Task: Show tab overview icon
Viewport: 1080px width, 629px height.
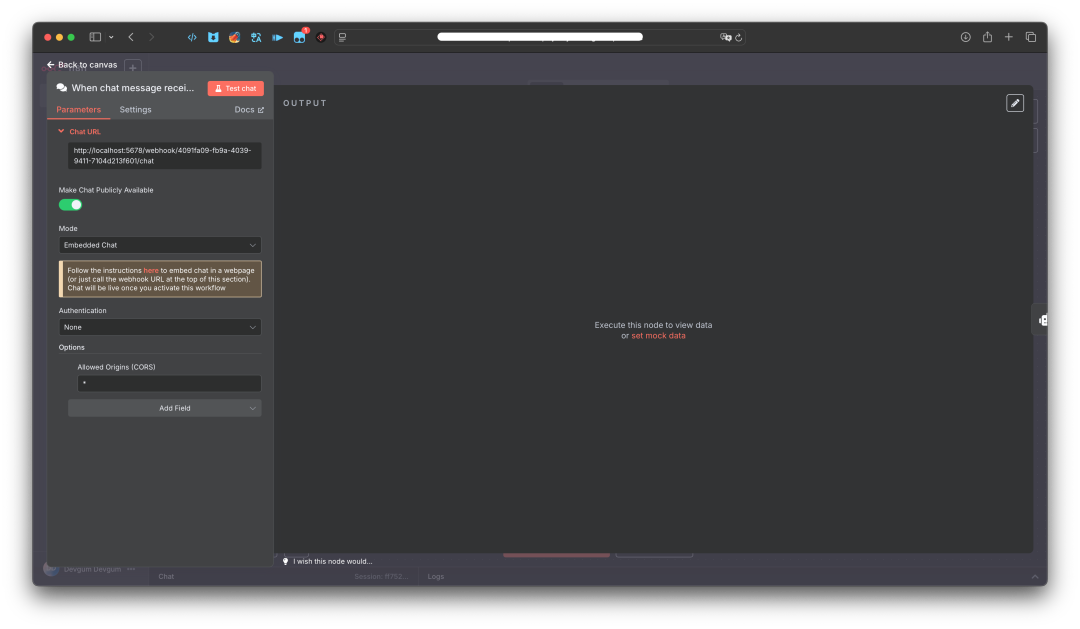Action: click(x=1030, y=37)
